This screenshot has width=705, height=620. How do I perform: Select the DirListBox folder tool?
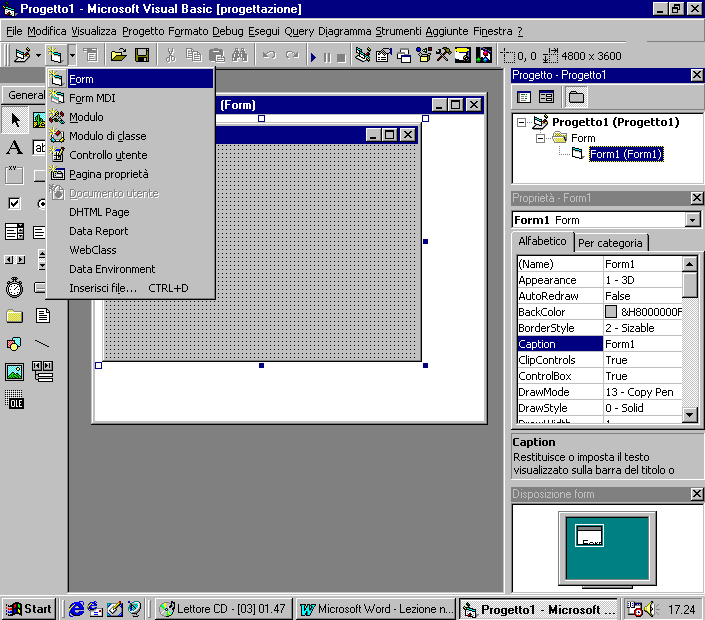coord(15,316)
